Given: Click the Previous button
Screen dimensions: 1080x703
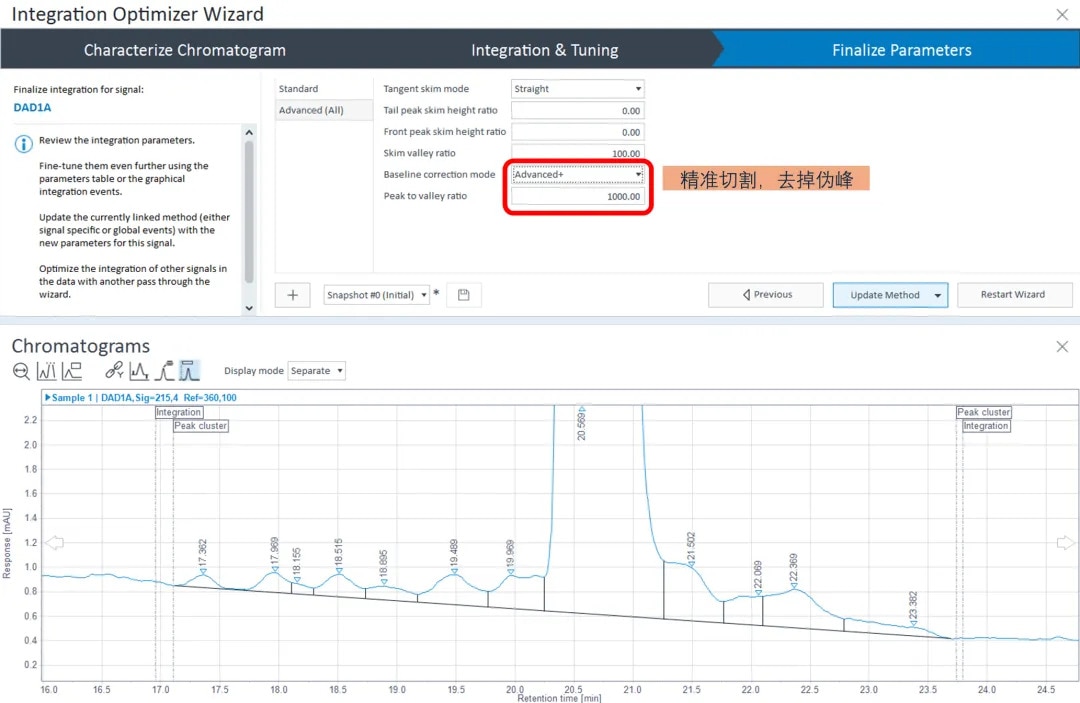Looking at the screenshot, I should click(766, 295).
